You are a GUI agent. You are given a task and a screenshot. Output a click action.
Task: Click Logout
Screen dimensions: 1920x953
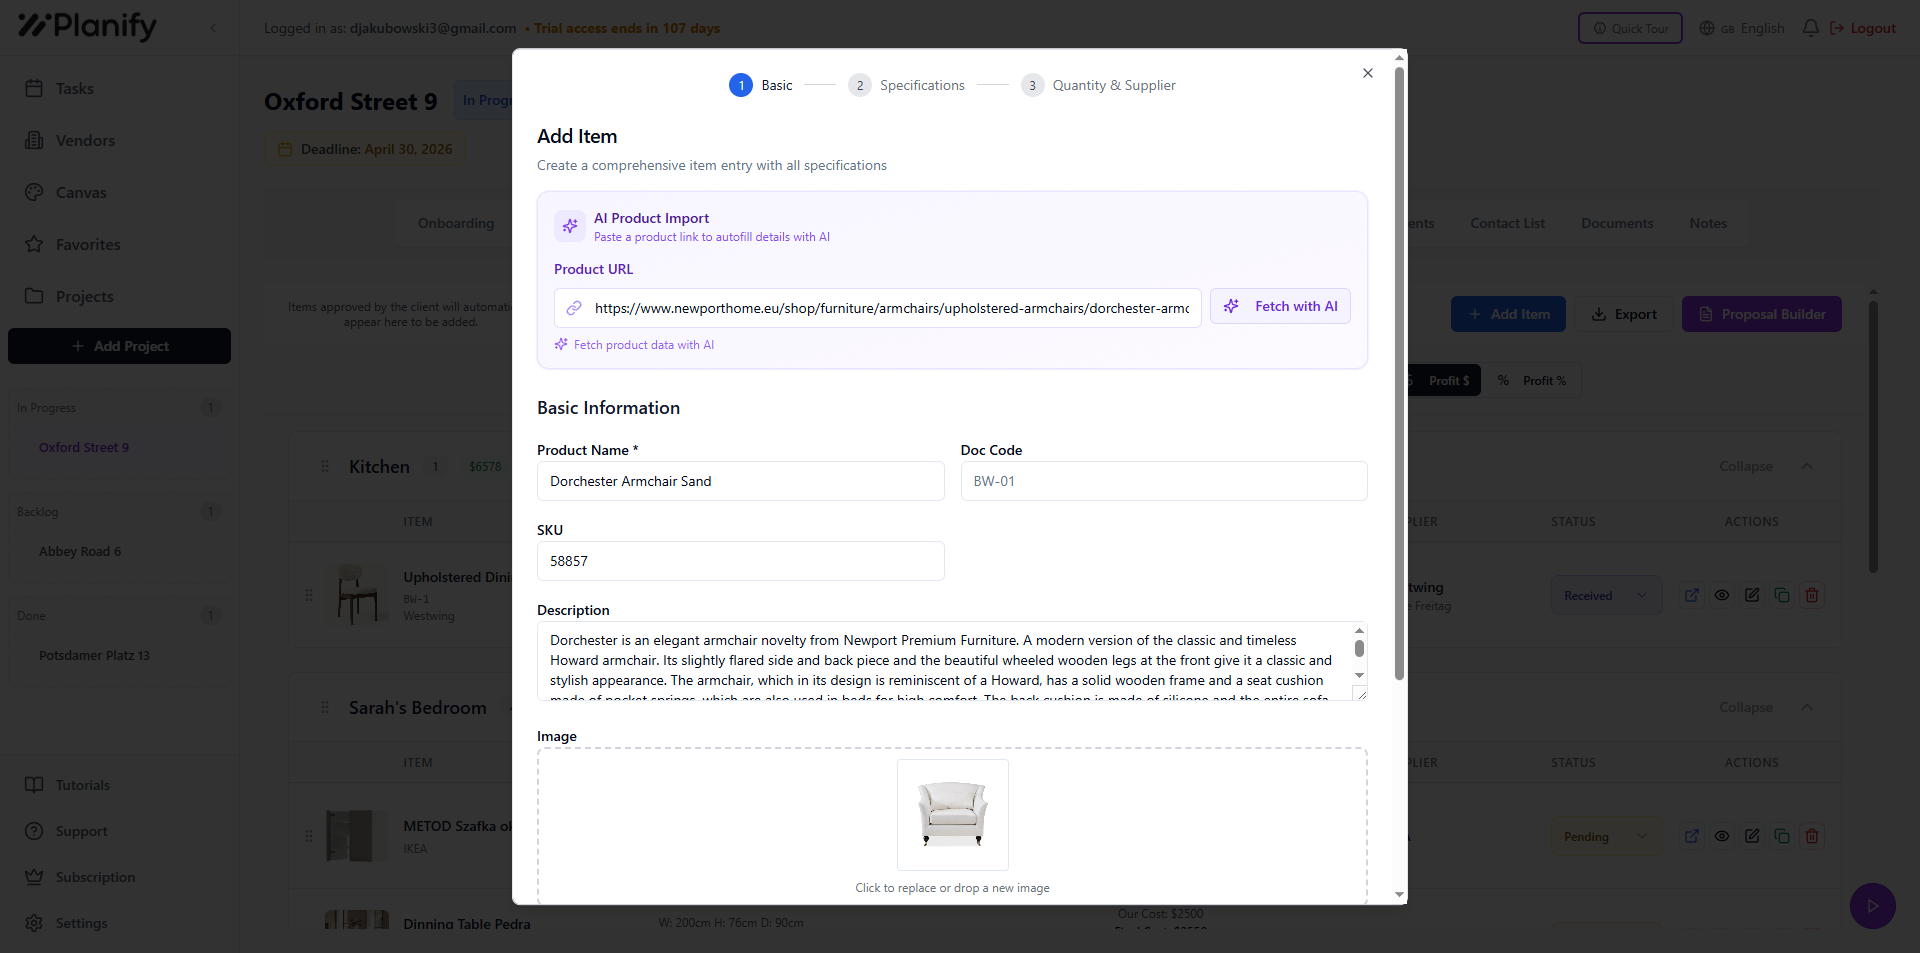coord(1863,28)
